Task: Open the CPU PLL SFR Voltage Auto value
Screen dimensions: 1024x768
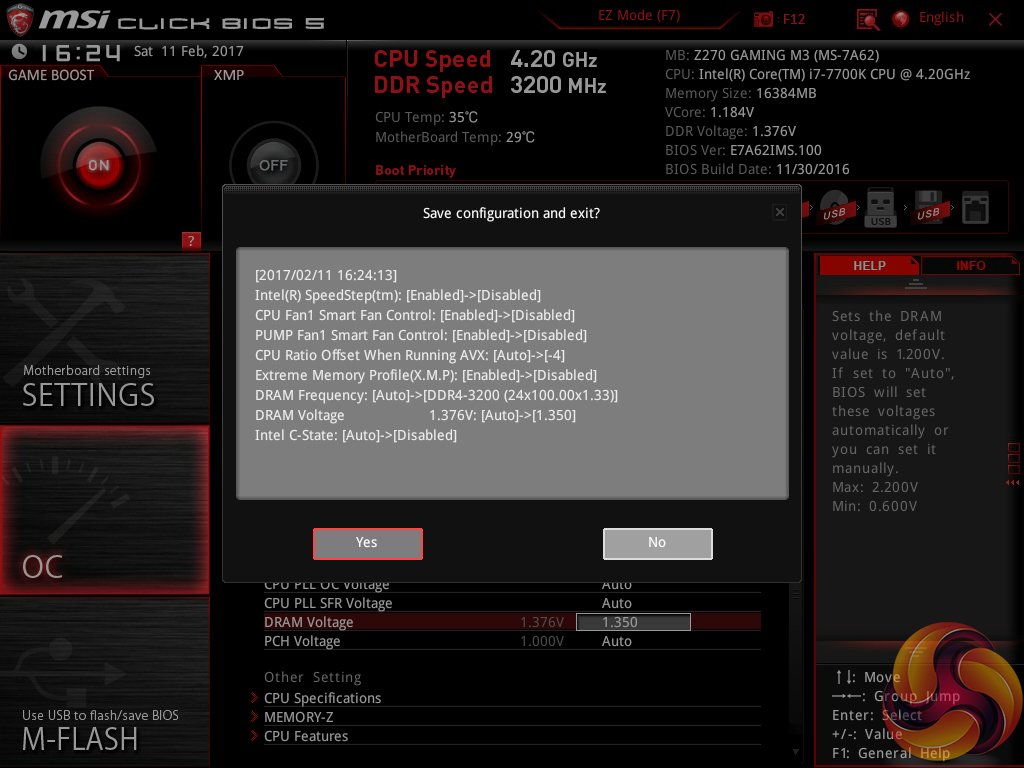Action: click(x=616, y=603)
